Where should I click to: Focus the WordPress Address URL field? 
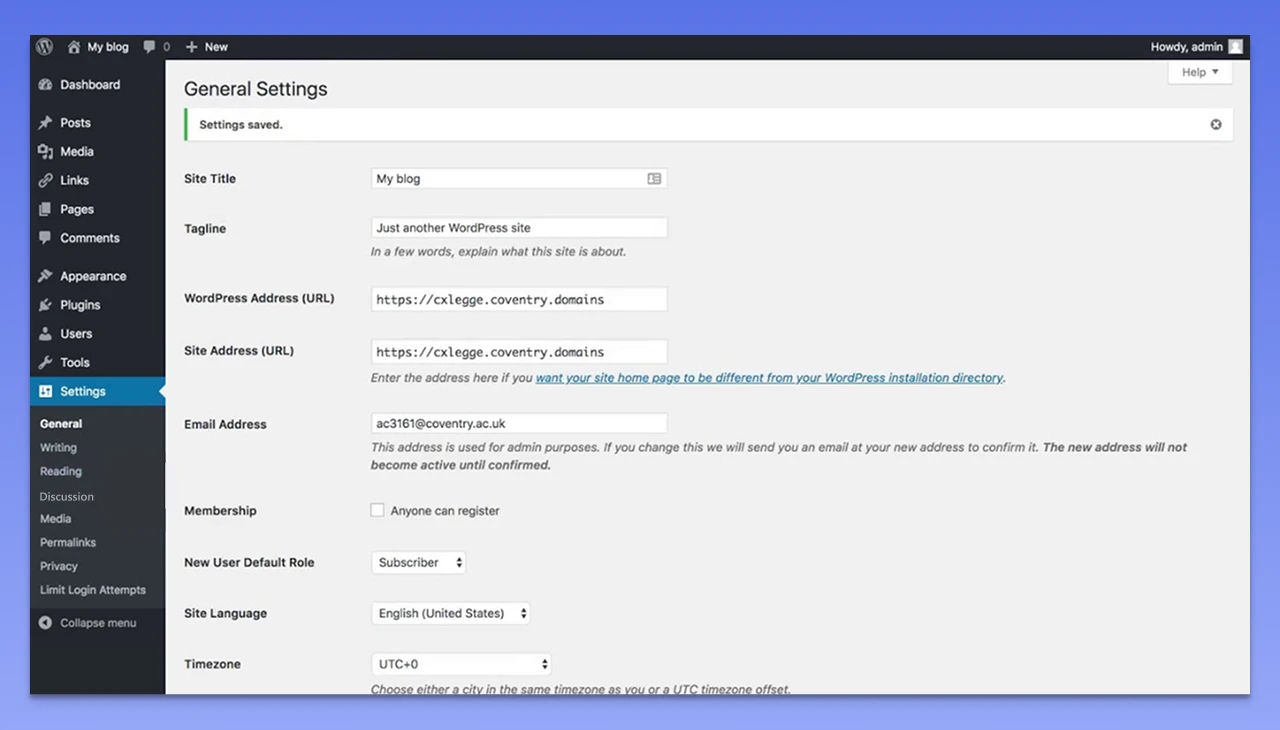pyautogui.click(x=519, y=299)
